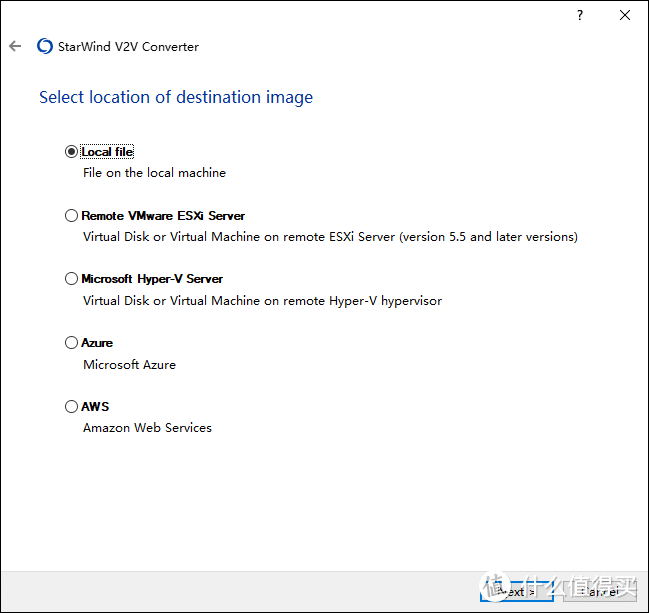Select the AWS radio button
This screenshot has width=649, height=613.
pos(71,407)
